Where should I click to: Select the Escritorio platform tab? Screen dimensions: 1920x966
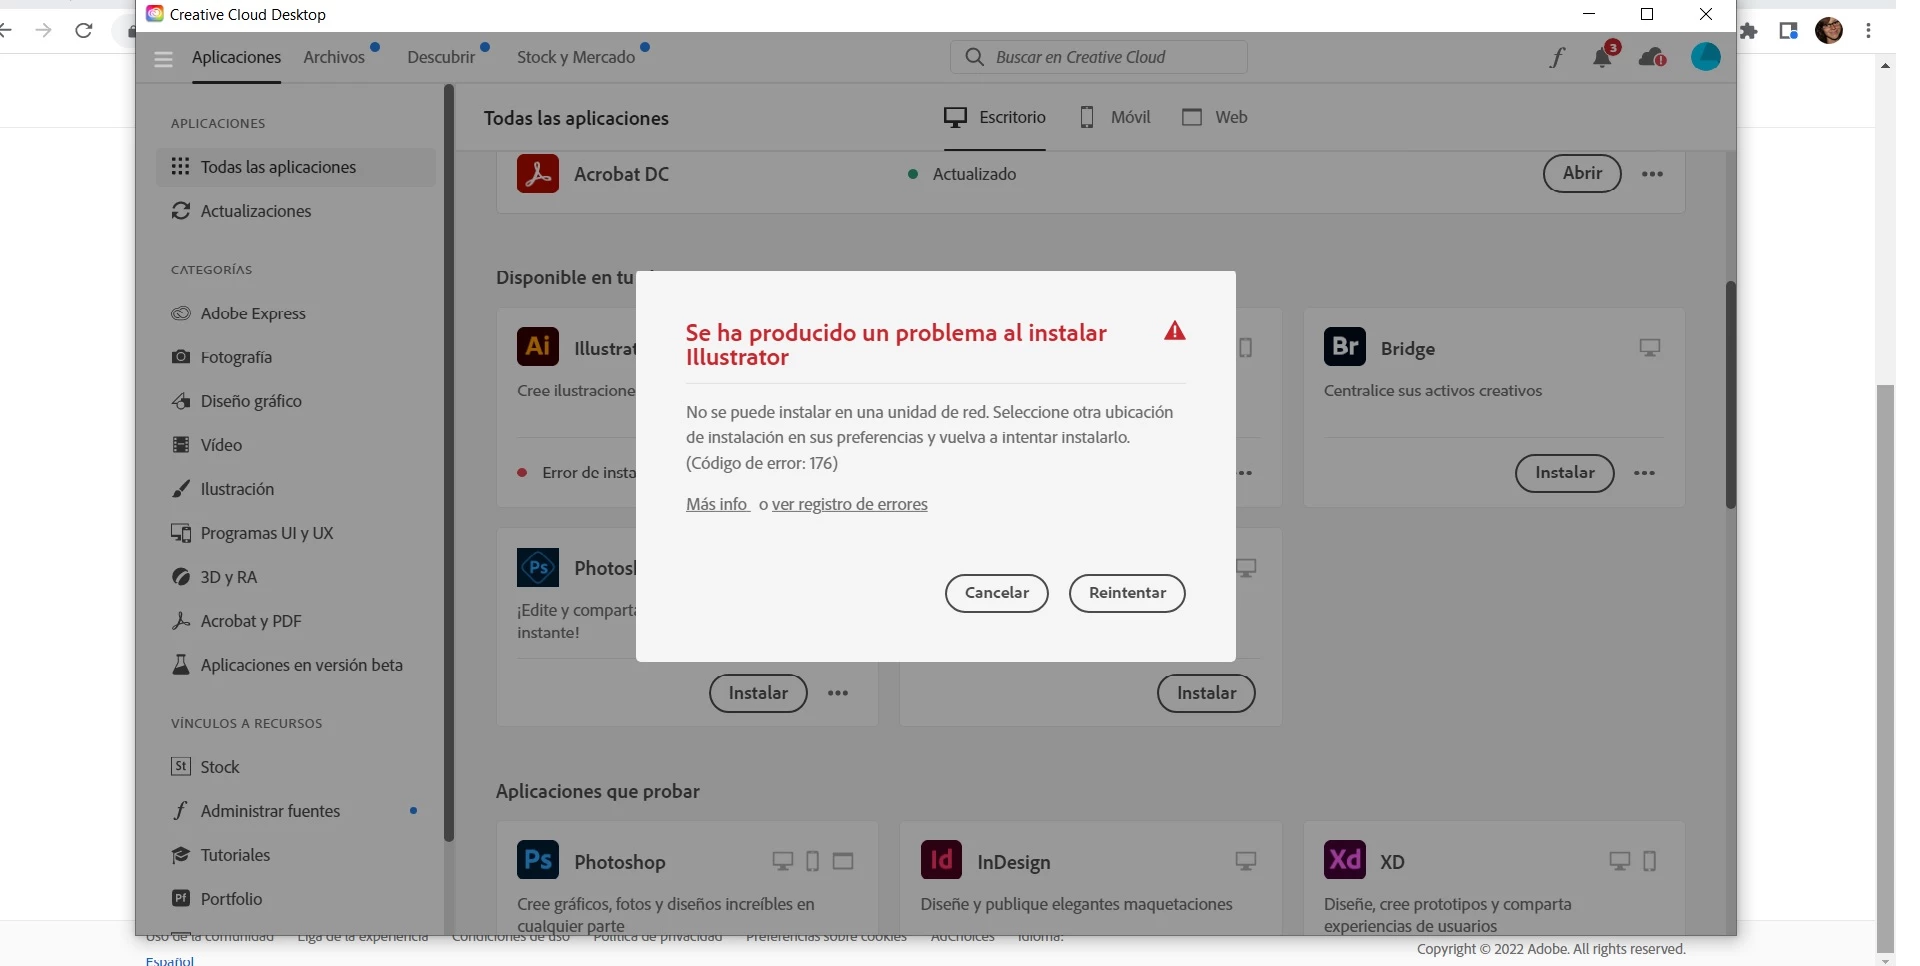tap(995, 117)
